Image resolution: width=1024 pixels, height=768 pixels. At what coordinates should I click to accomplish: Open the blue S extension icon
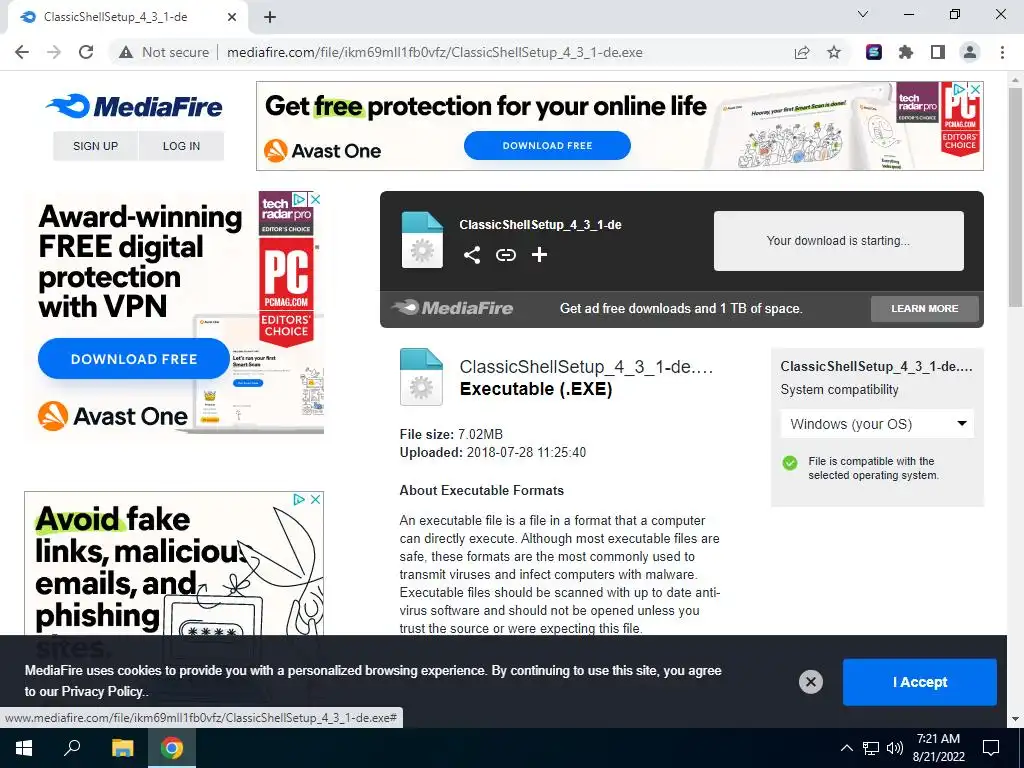(874, 52)
